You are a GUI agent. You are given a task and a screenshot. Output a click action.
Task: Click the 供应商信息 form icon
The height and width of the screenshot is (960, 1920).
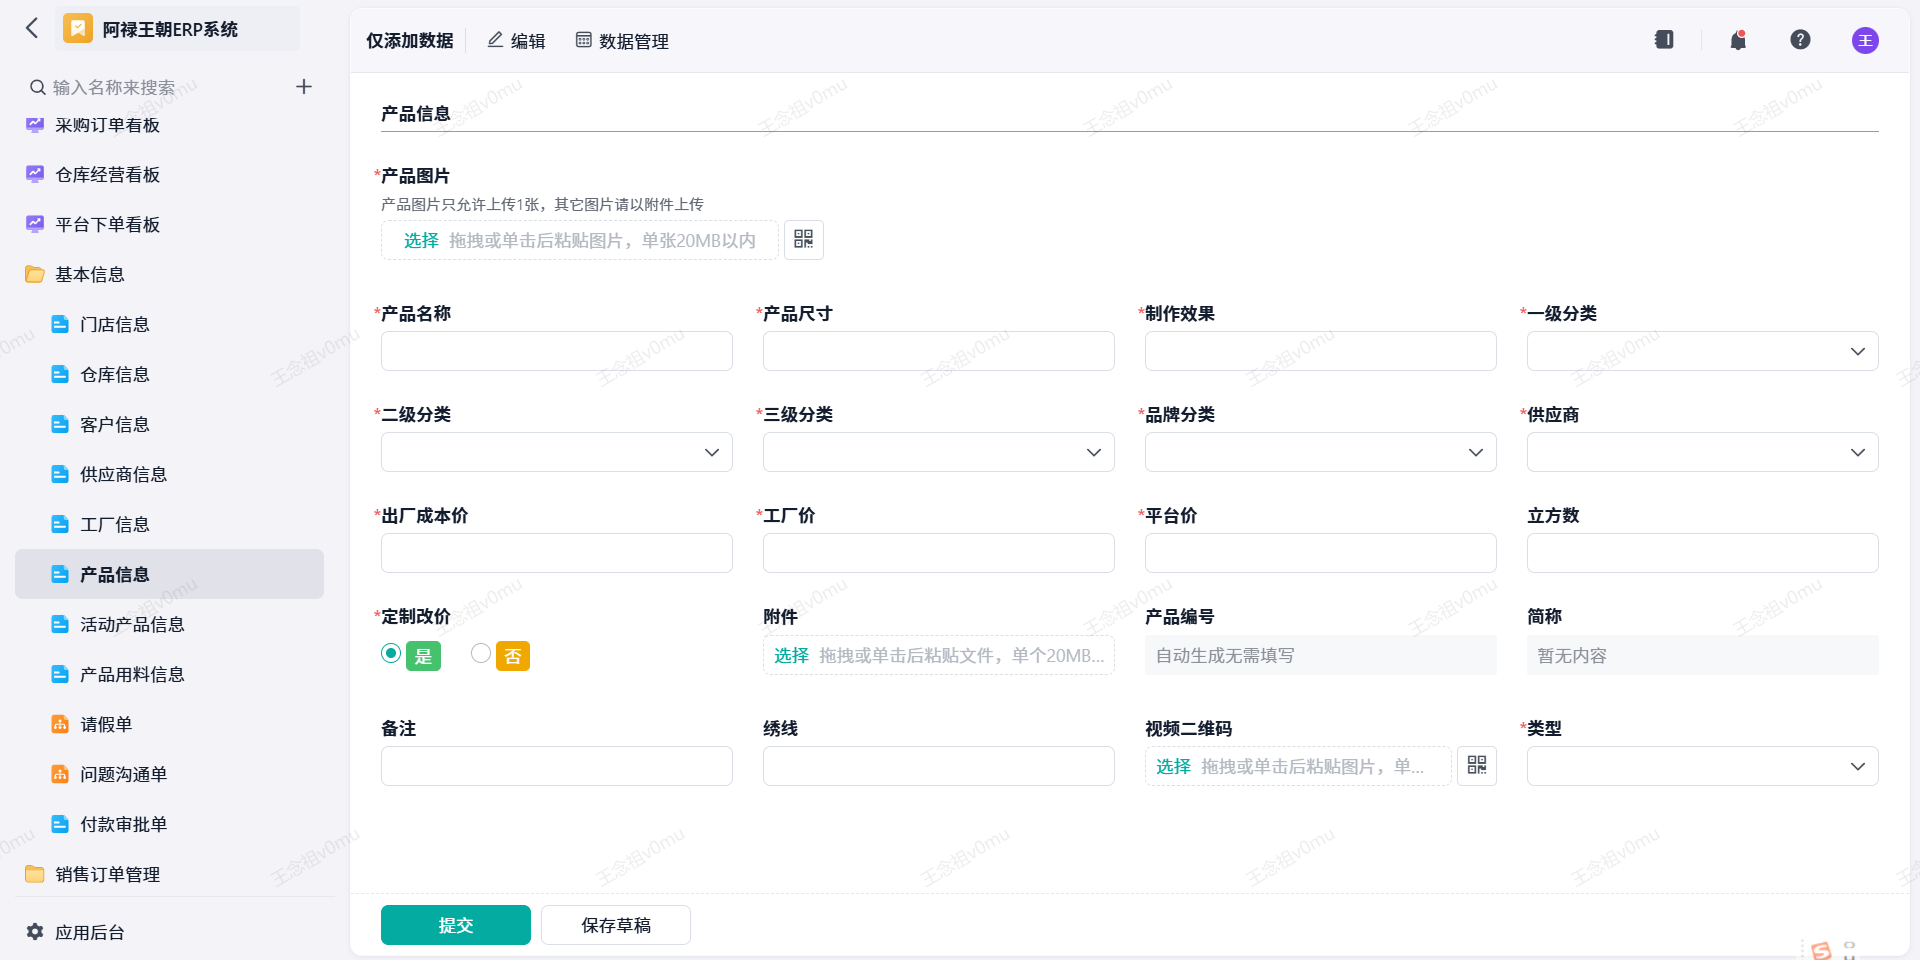(x=60, y=474)
